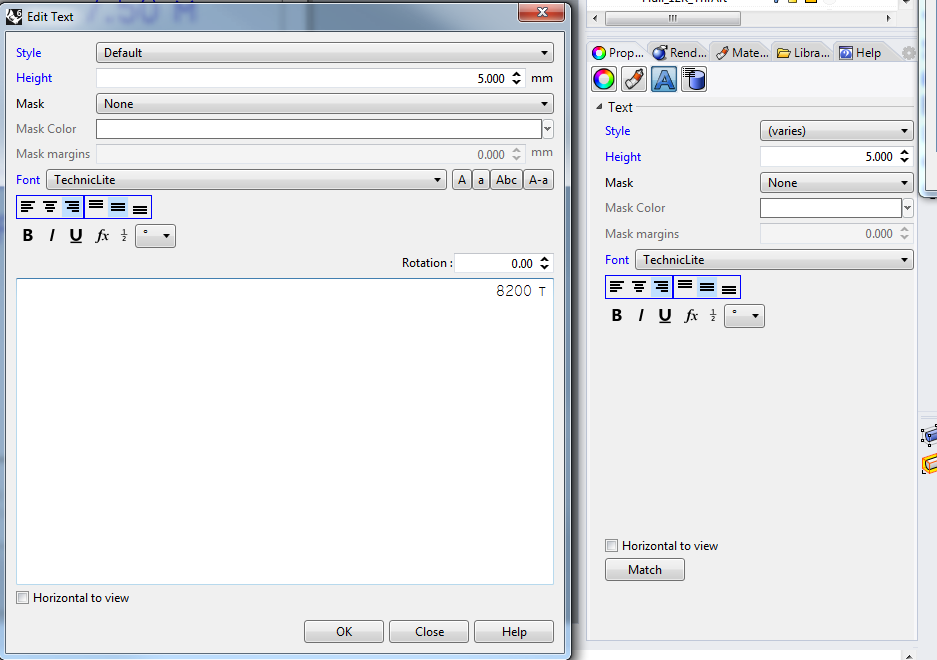
Task: Select the text styles icon in Properties panel
Action: (x=663, y=80)
